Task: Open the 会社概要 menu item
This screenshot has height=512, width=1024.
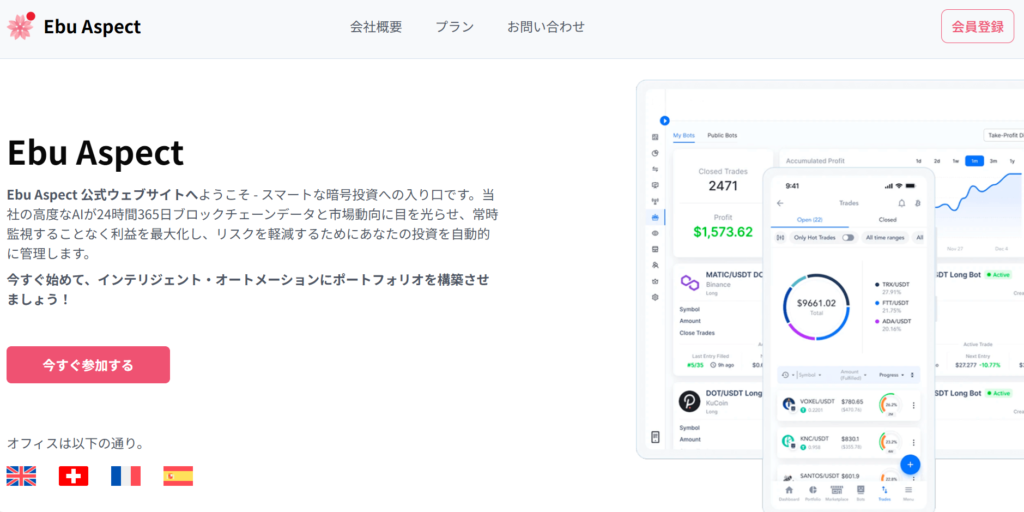Action: tap(376, 27)
